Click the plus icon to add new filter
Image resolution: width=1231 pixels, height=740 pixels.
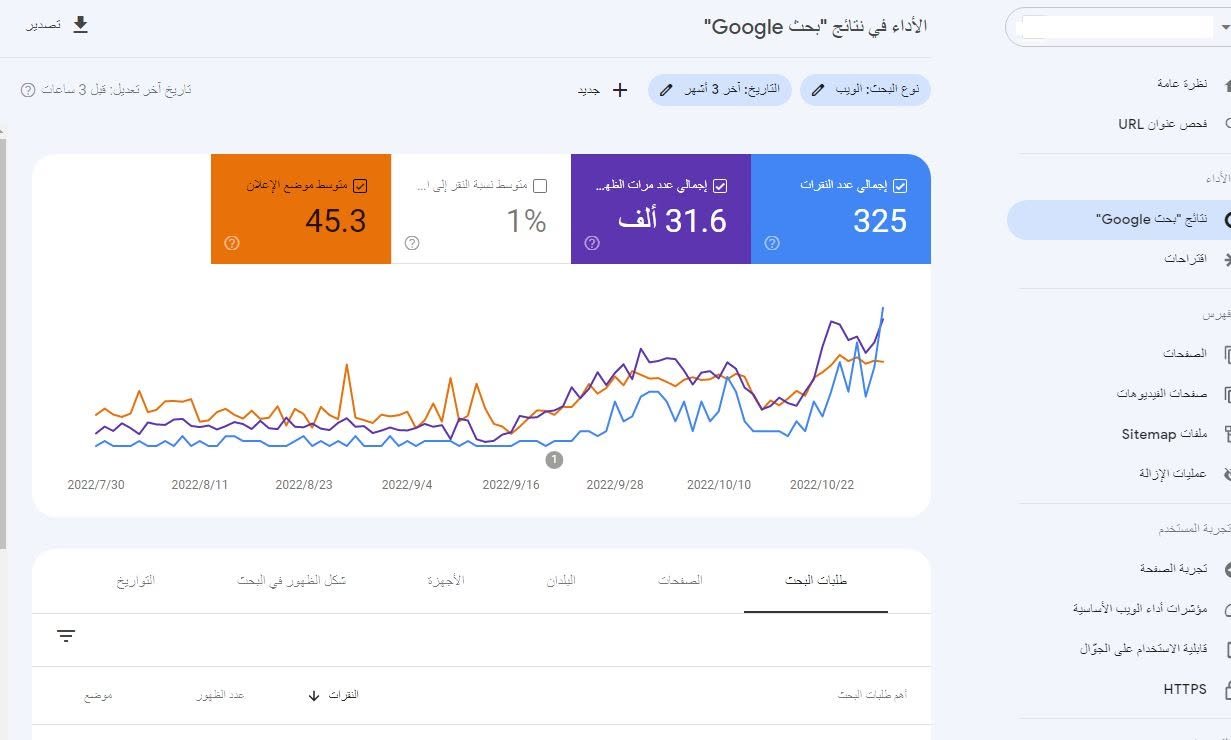(620, 90)
